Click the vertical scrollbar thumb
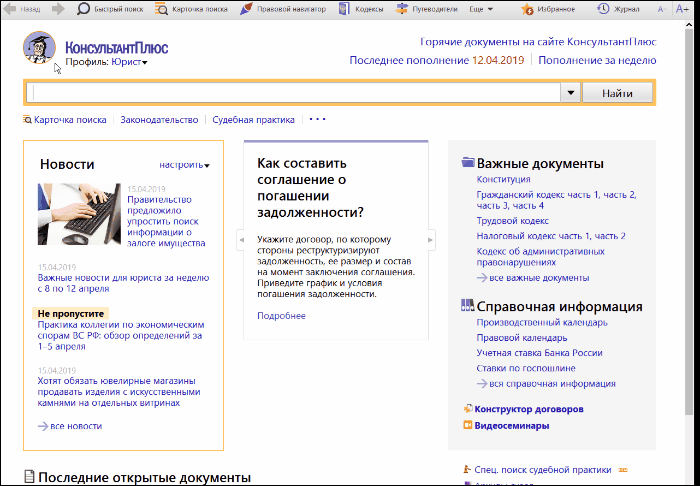 (x=689, y=221)
